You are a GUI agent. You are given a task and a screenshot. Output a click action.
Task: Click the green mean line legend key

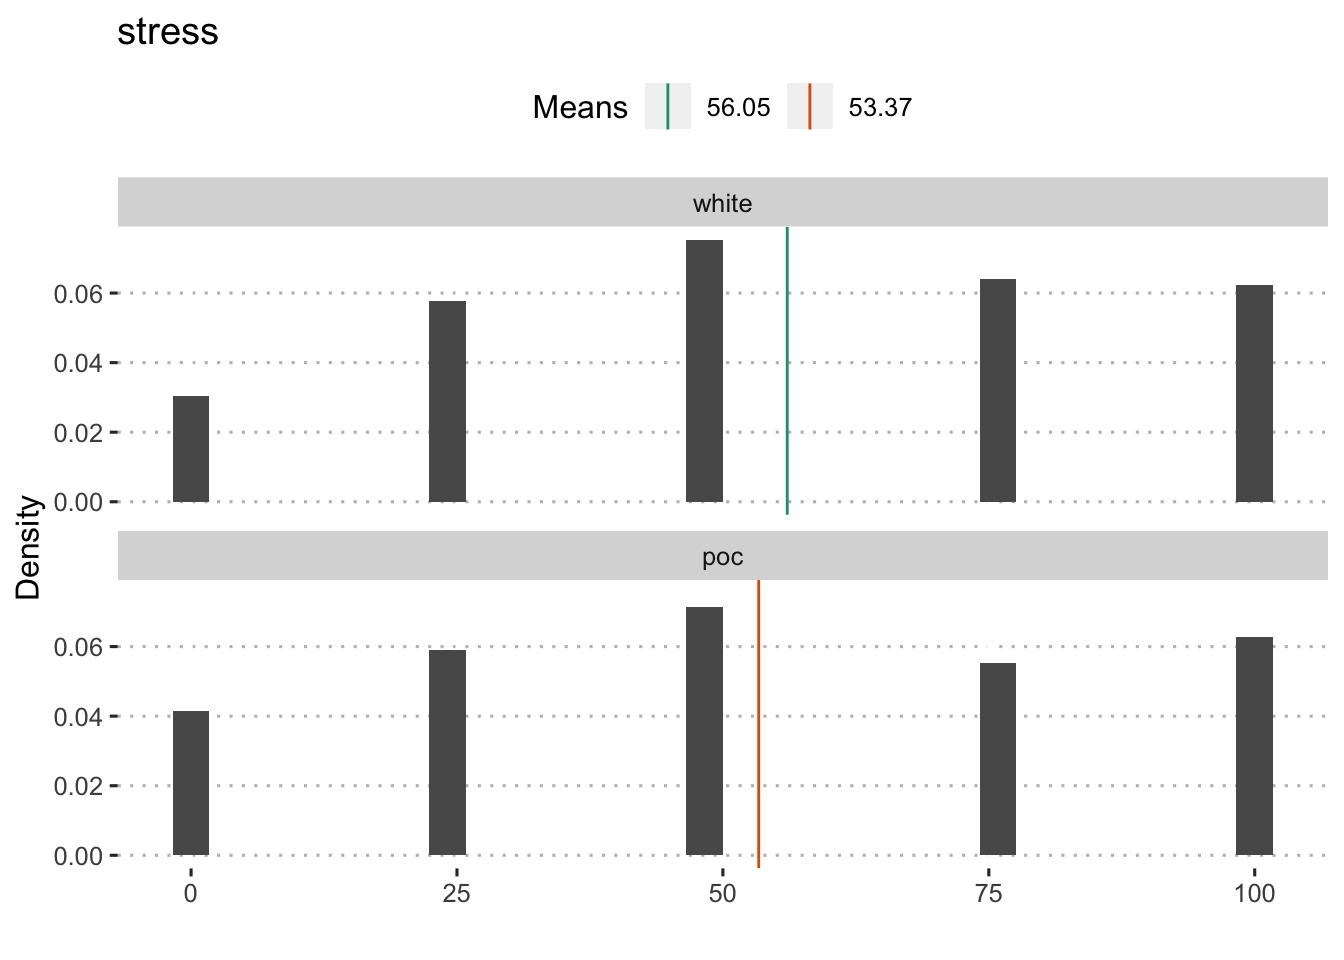click(667, 107)
